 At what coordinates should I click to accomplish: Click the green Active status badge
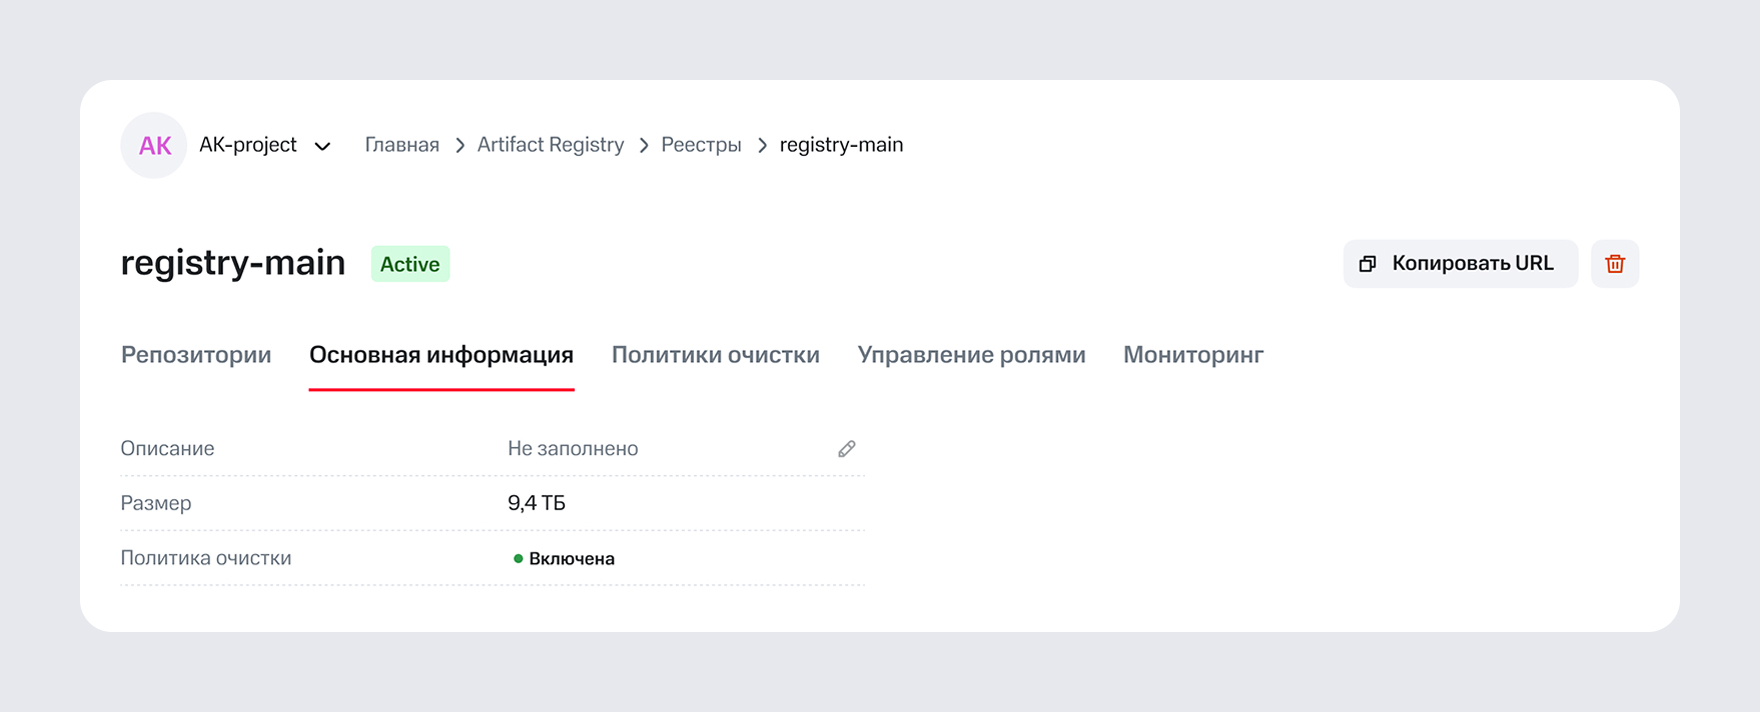coord(410,264)
